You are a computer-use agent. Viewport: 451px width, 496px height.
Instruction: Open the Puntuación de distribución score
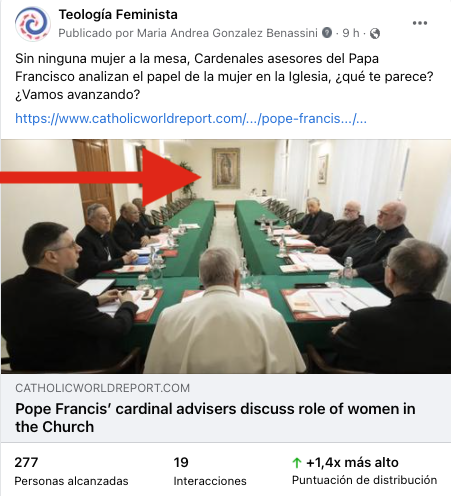pos(364,480)
